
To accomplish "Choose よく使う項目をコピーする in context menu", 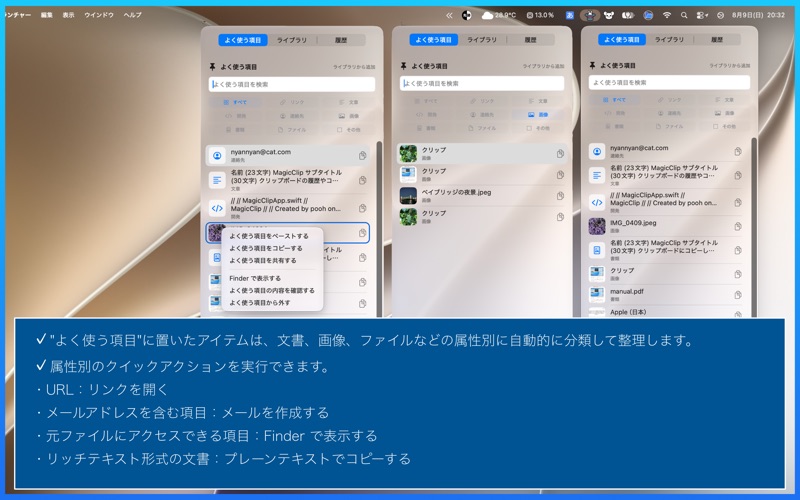I will 266,248.
